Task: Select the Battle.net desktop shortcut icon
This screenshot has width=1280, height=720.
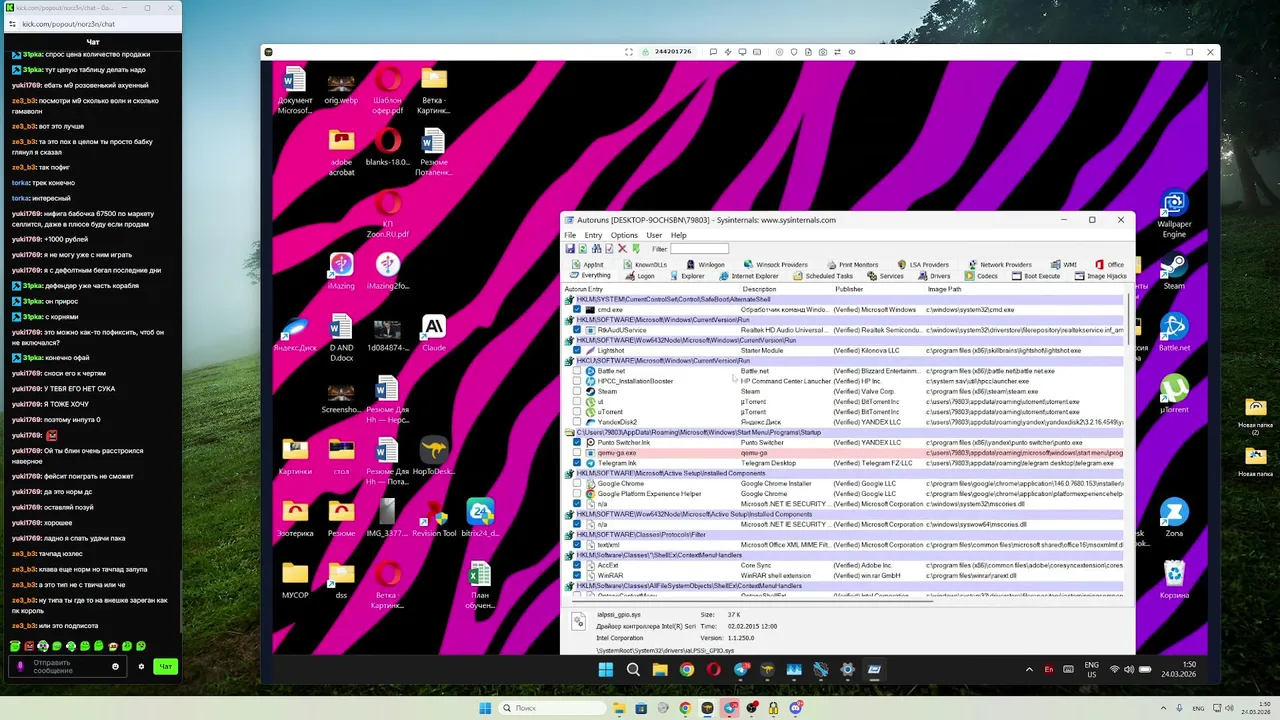Action: pyautogui.click(x=1174, y=333)
